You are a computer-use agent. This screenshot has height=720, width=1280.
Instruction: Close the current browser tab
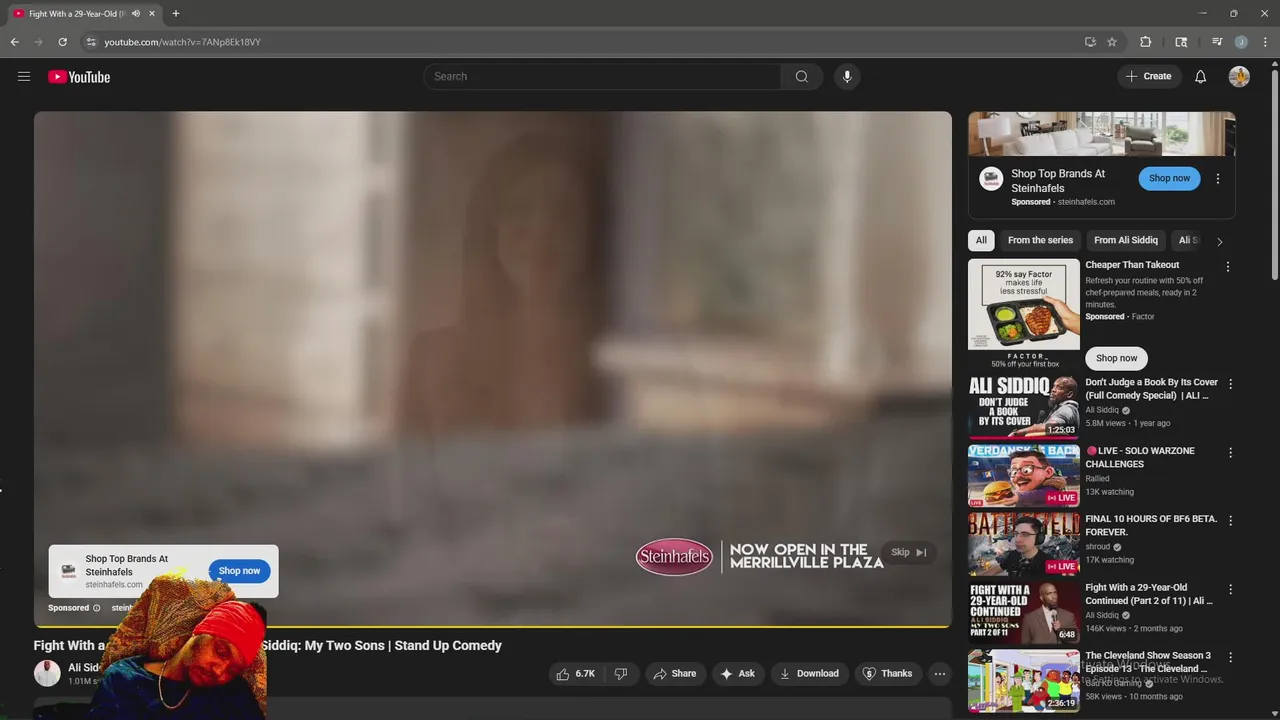pyautogui.click(x=152, y=14)
